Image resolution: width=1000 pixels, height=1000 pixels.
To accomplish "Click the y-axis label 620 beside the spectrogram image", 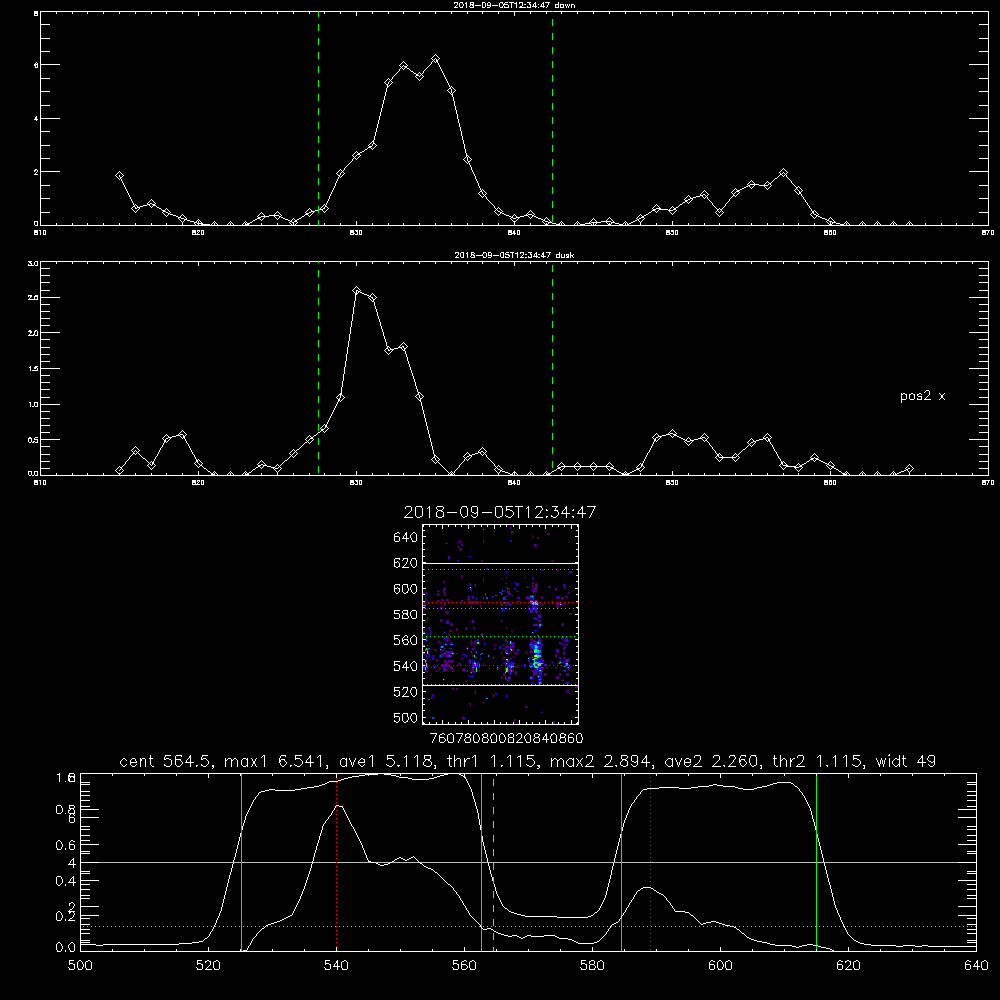I will click(x=406, y=563).
